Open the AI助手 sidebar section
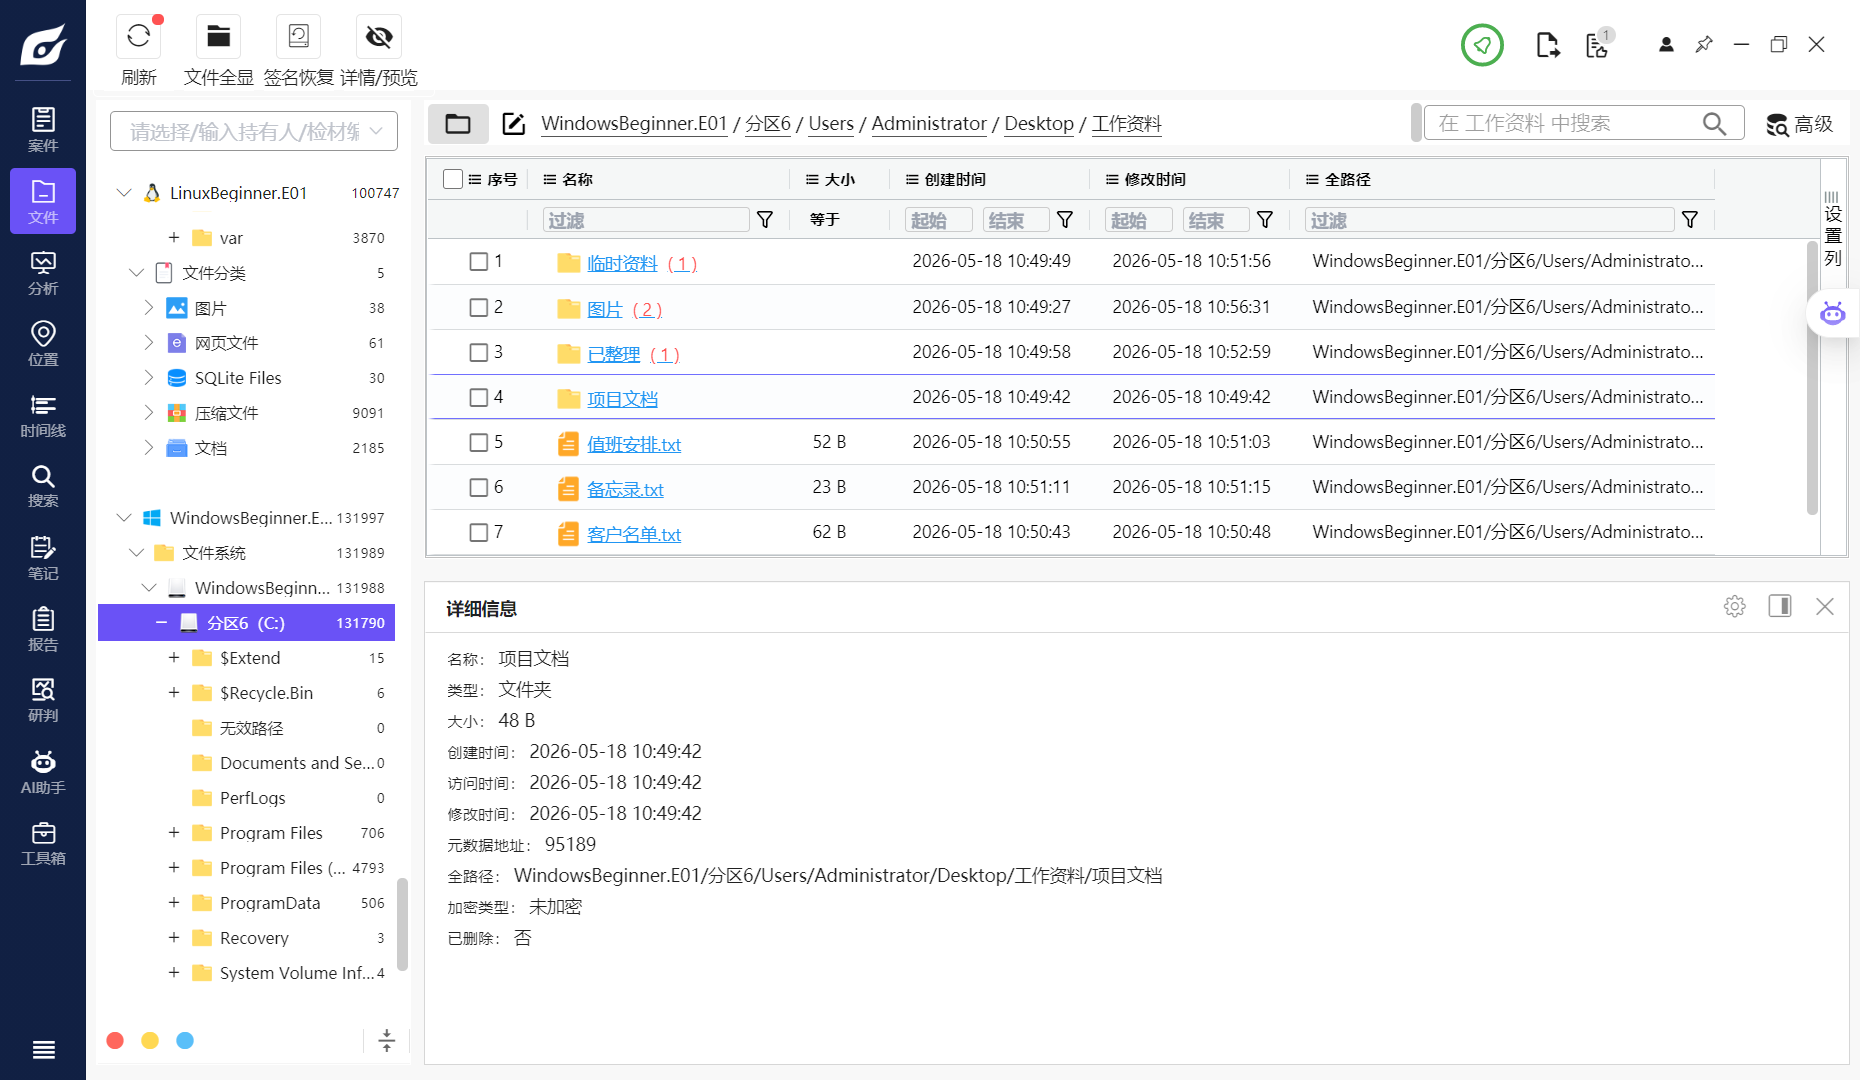The image size is (1860, 1080). pos(43,772)
